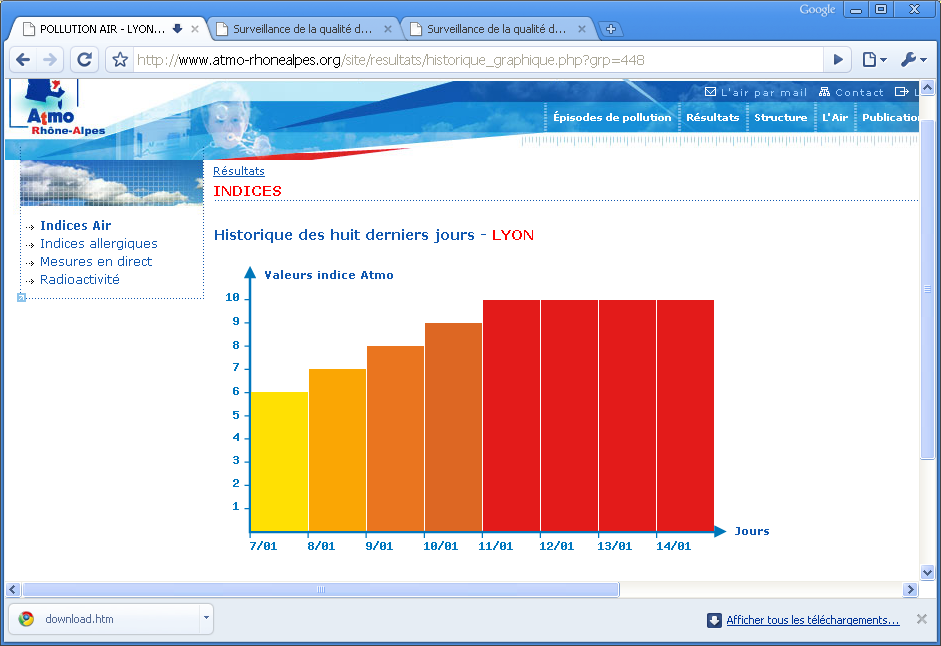
Task: Click the Atmo Rhône-Alpes logo
Action: click(55, 107)
